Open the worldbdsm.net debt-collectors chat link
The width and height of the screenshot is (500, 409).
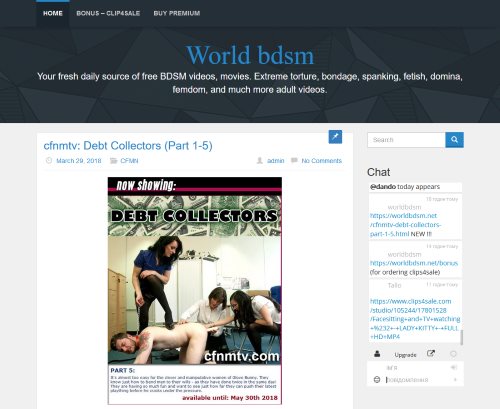405,225
